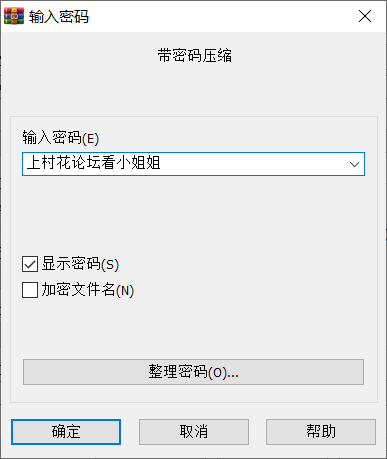The image size is (387, 459).
Task: Open 帮助 for the password dialog
Action: 321,432
